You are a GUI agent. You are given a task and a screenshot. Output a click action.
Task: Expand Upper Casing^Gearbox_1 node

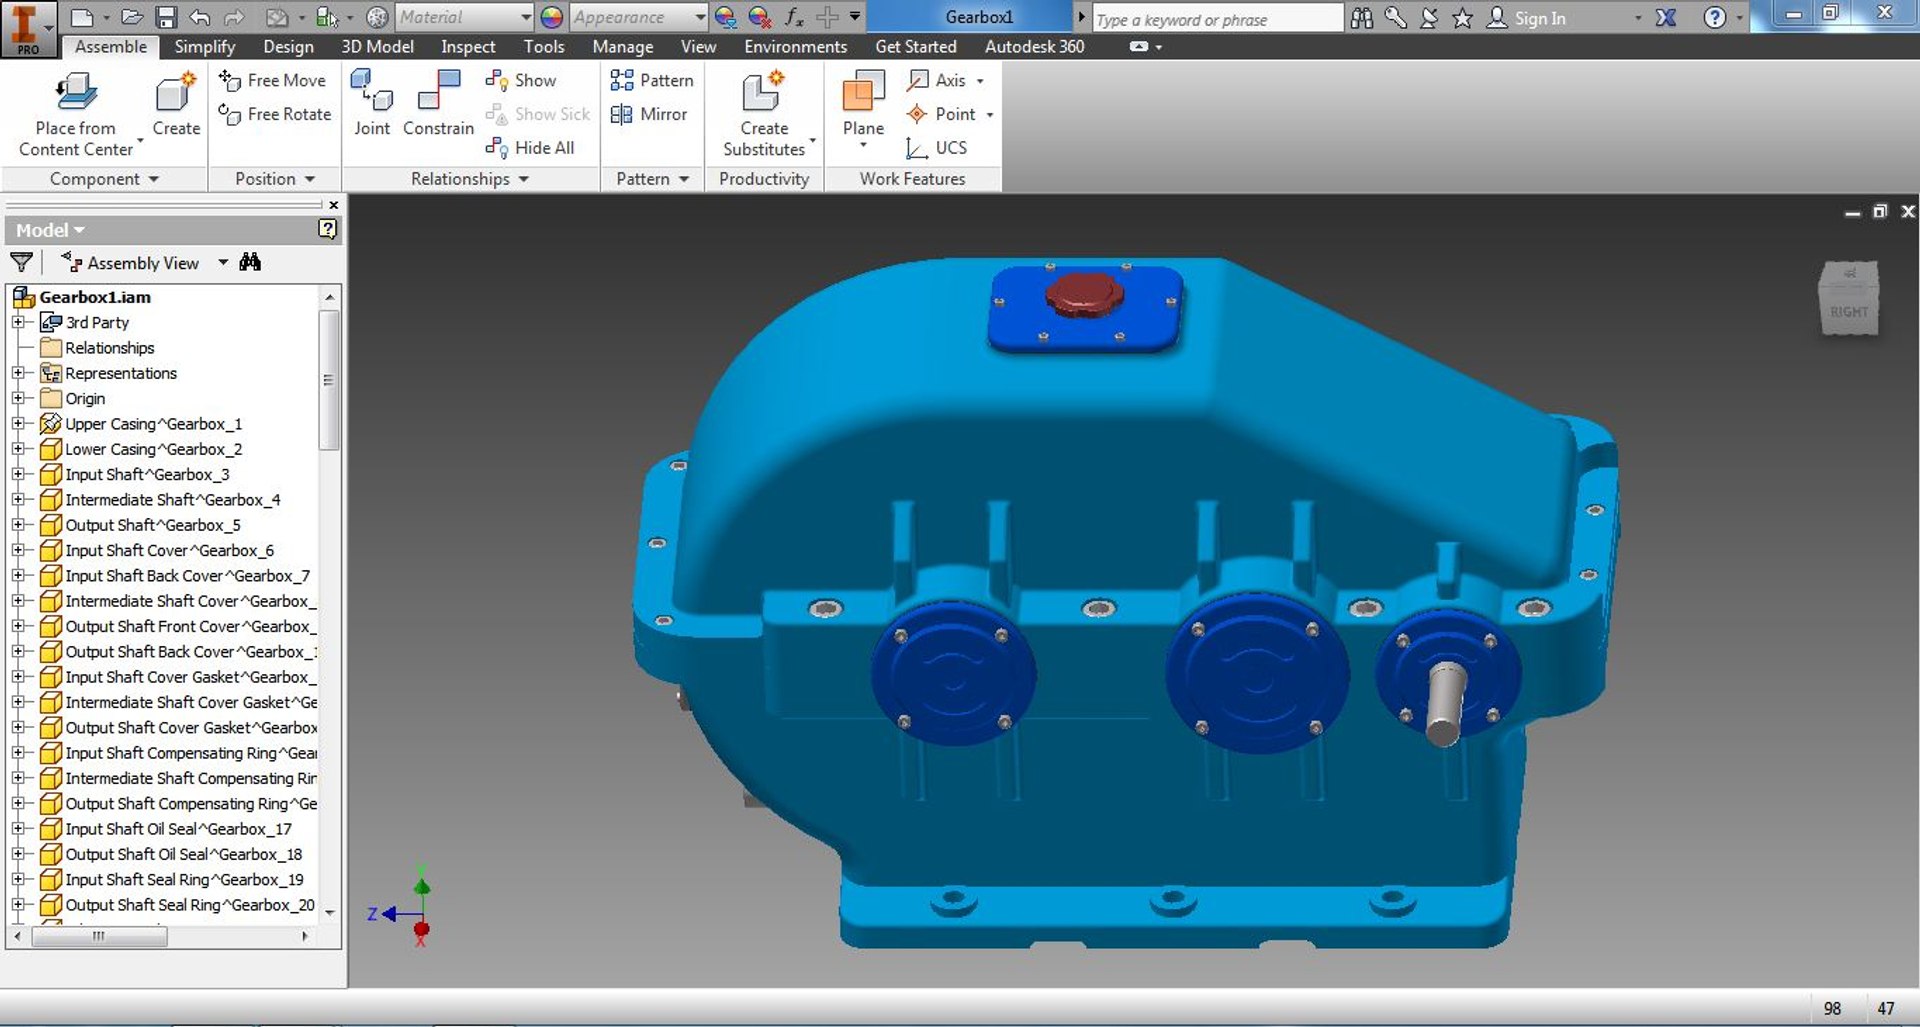(x=18, y=424)
